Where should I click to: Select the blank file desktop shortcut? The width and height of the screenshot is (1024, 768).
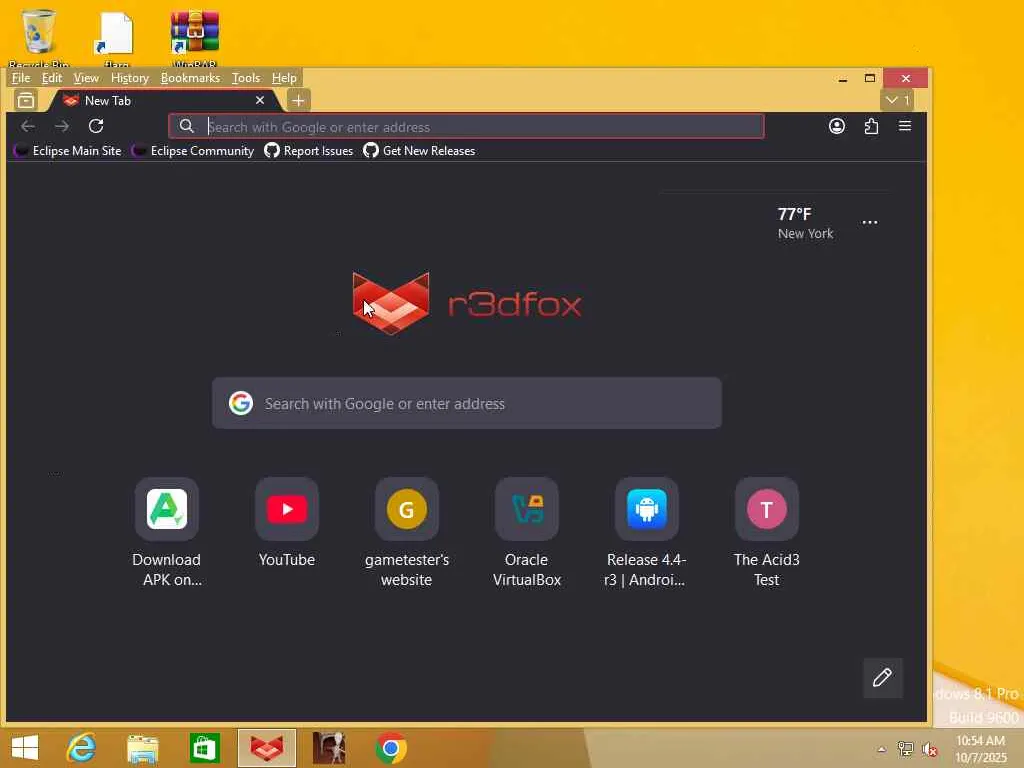coord(116,38)
